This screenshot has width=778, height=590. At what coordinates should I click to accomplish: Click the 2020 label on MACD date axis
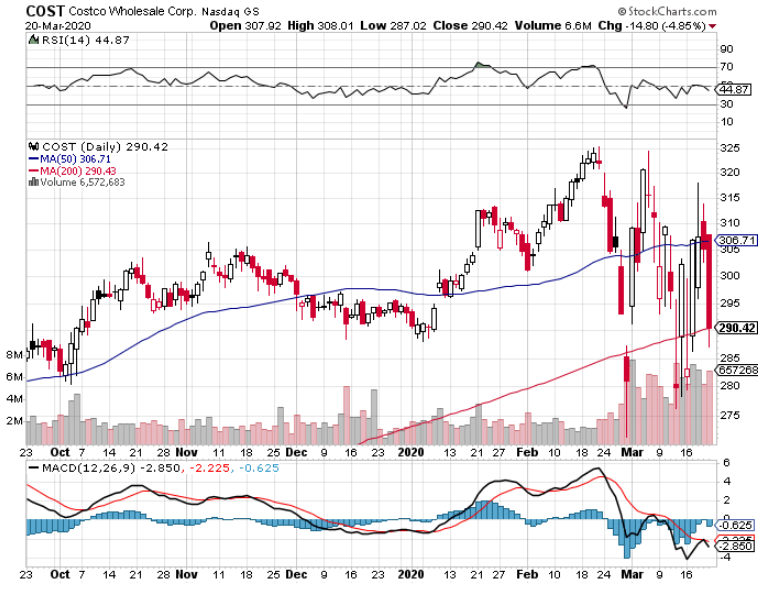(x=411, y=575)
